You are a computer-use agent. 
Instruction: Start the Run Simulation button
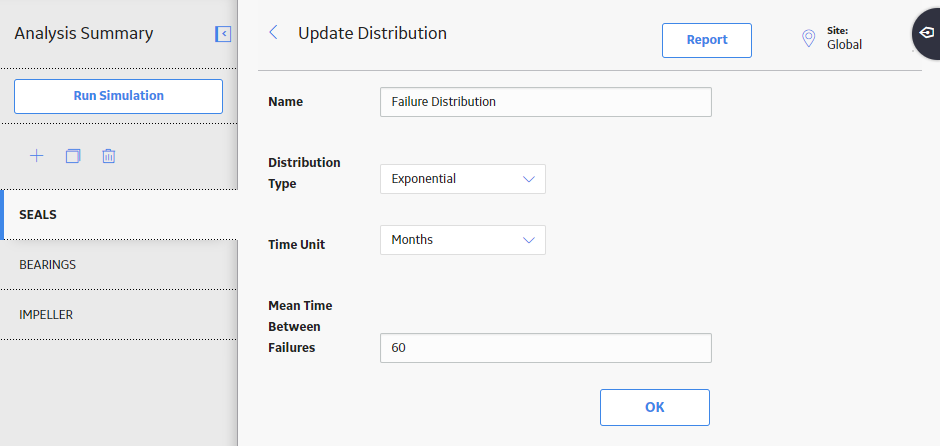pos(119,96)
